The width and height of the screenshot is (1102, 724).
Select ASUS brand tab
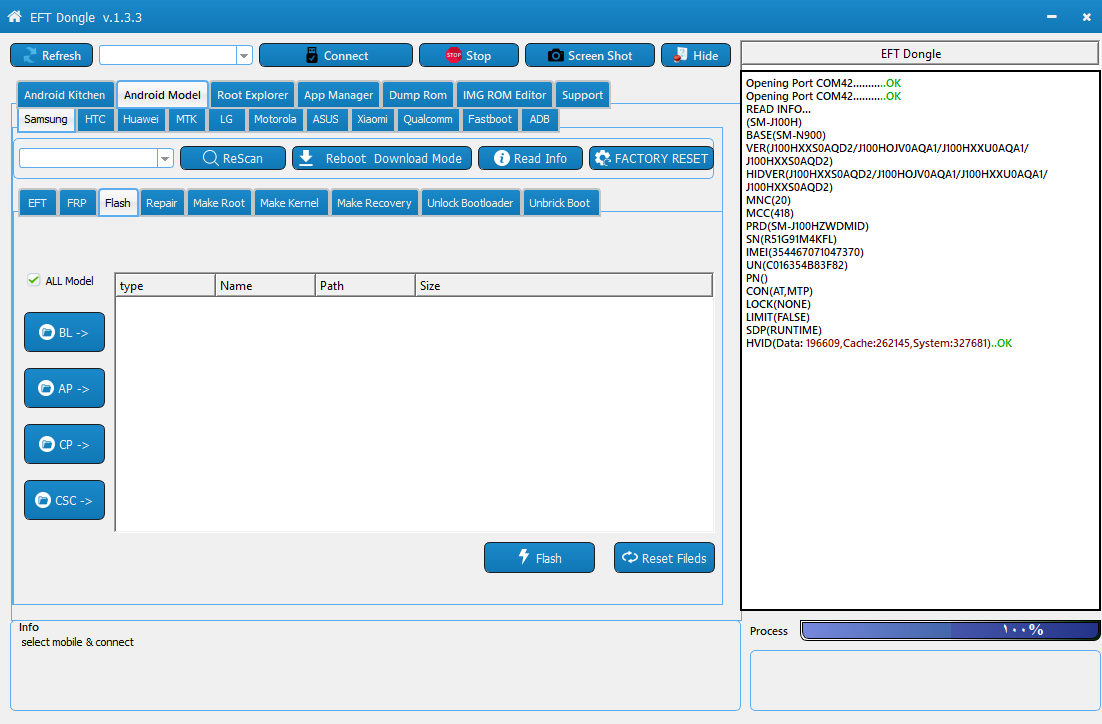(x=325, y=119)
